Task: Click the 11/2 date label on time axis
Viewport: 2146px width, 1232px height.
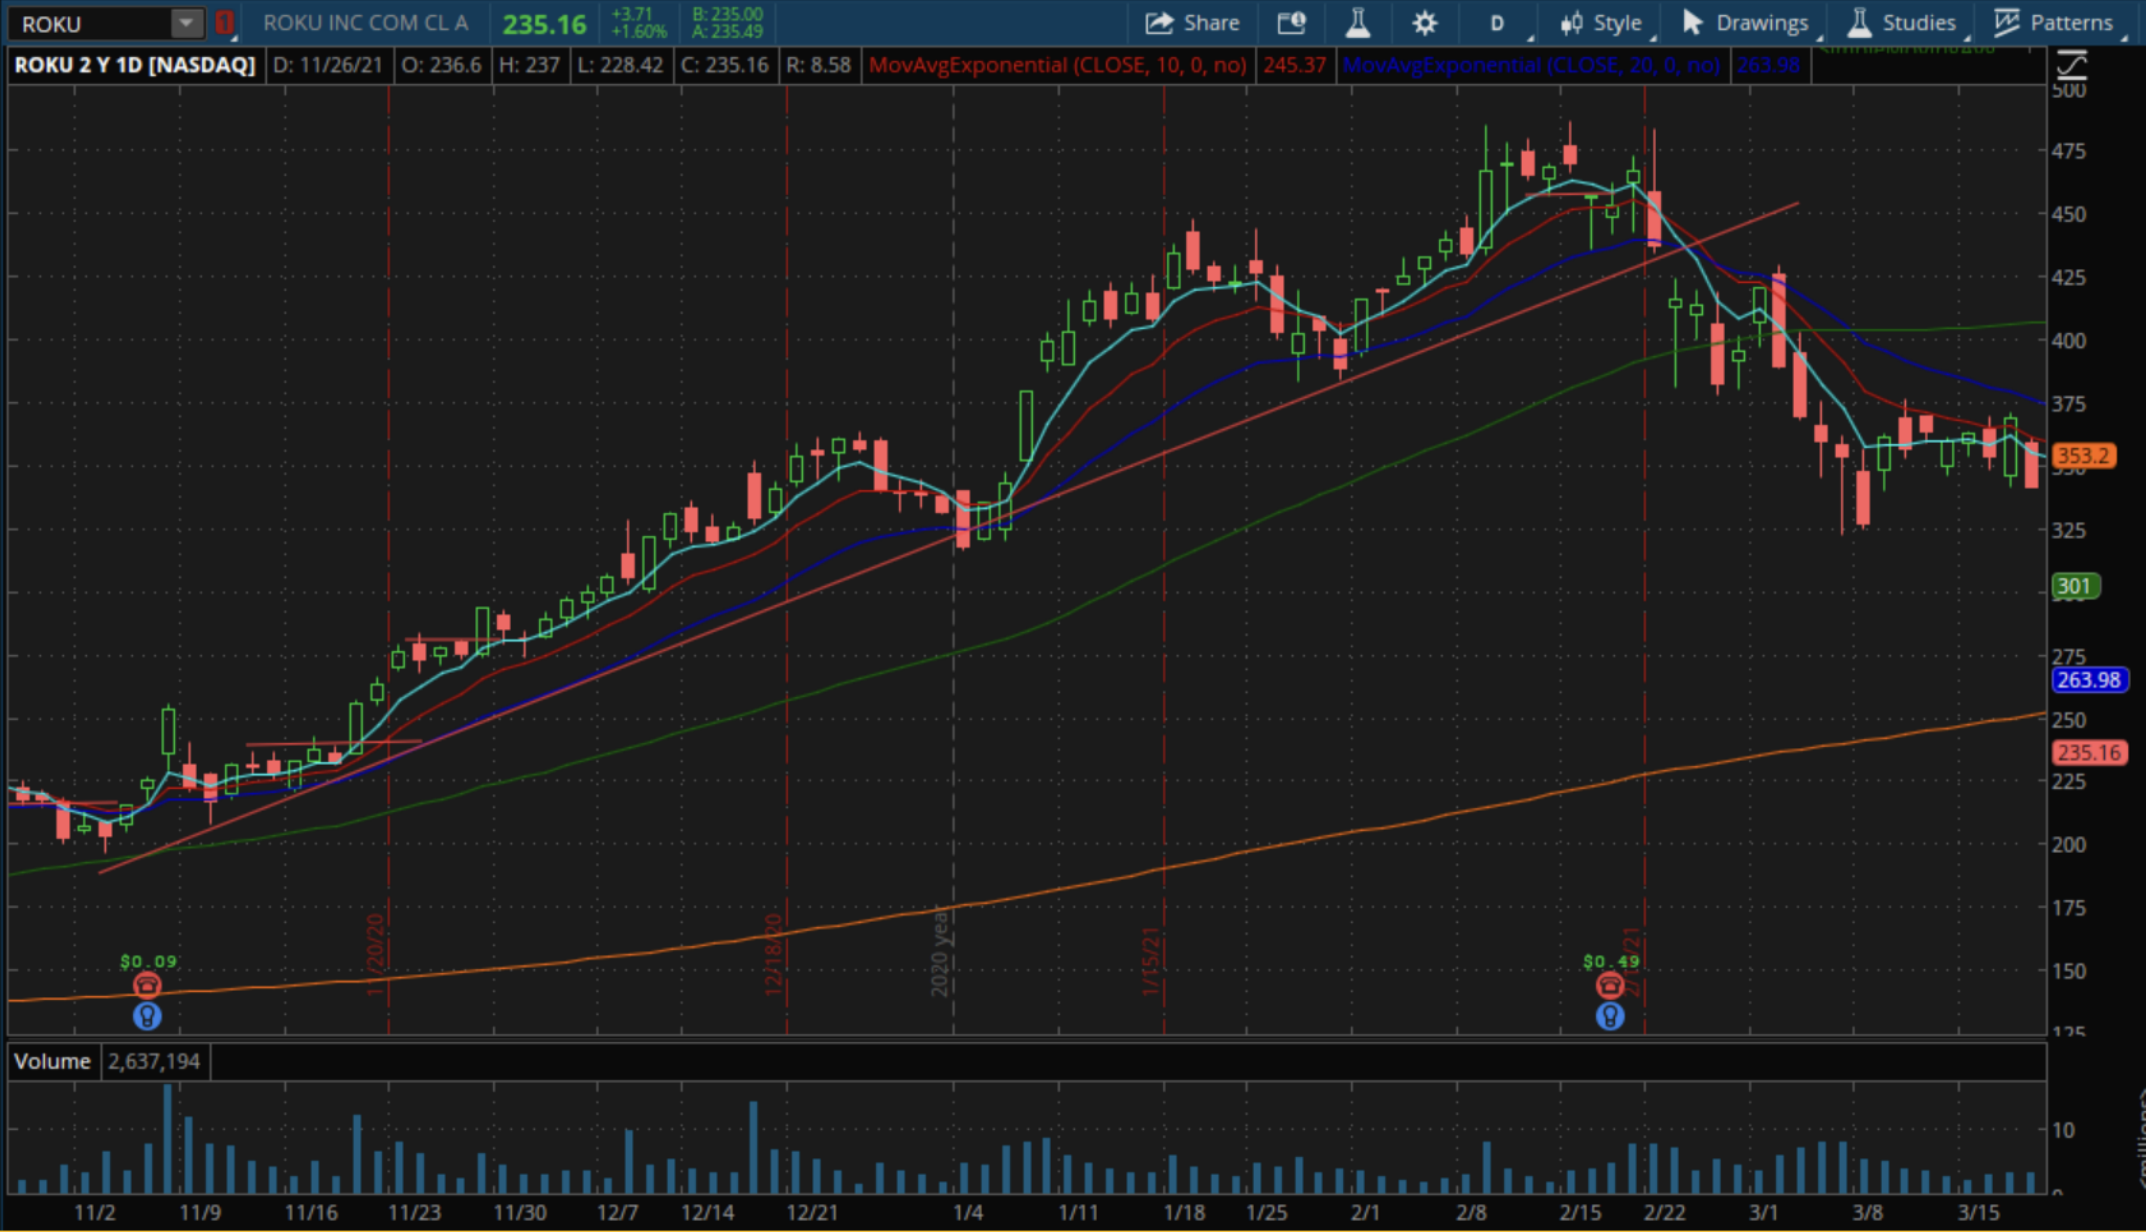Action: coord(95,1212)
